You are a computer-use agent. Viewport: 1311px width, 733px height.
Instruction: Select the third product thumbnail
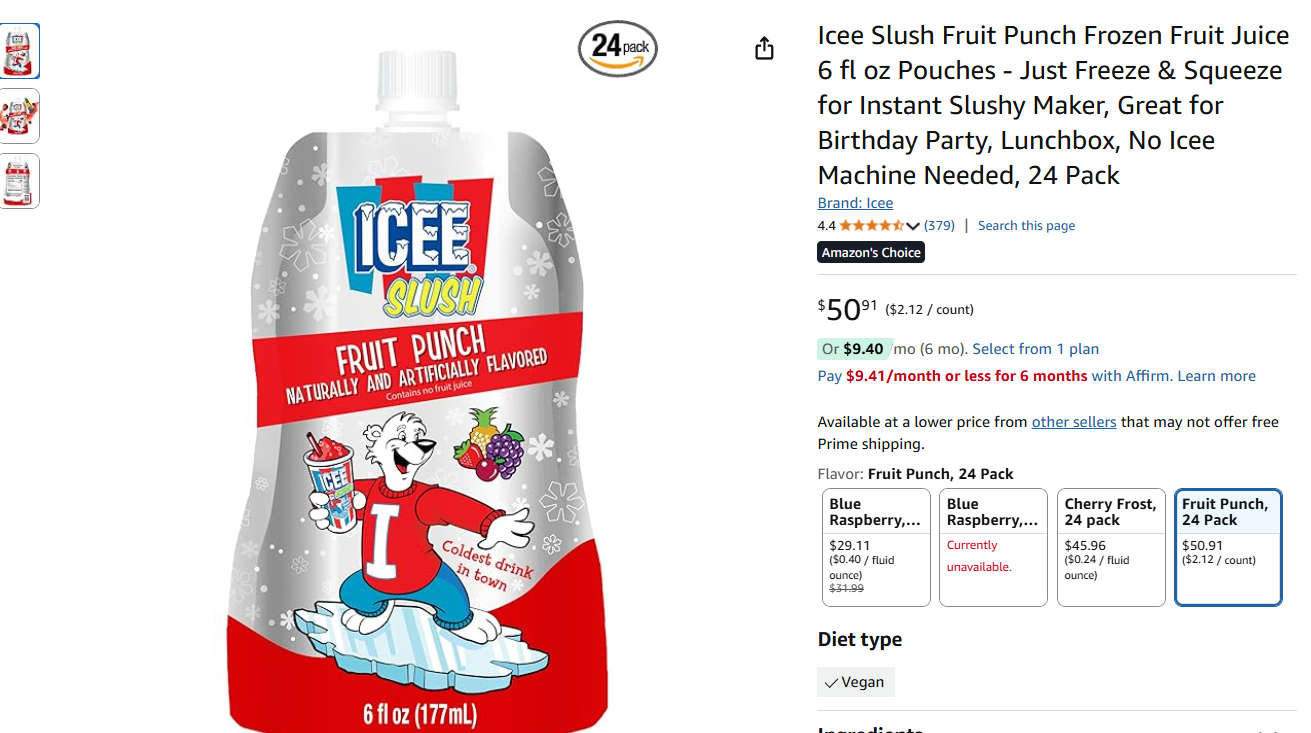point(19,181)
